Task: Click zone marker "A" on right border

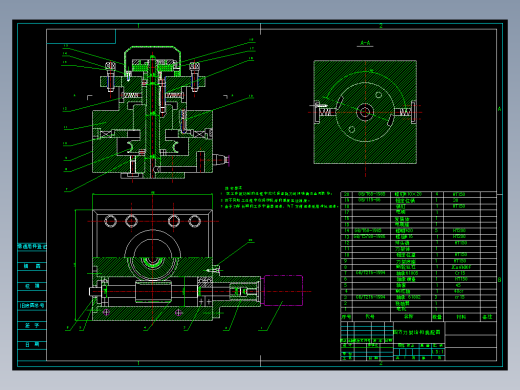Action: 499,109
